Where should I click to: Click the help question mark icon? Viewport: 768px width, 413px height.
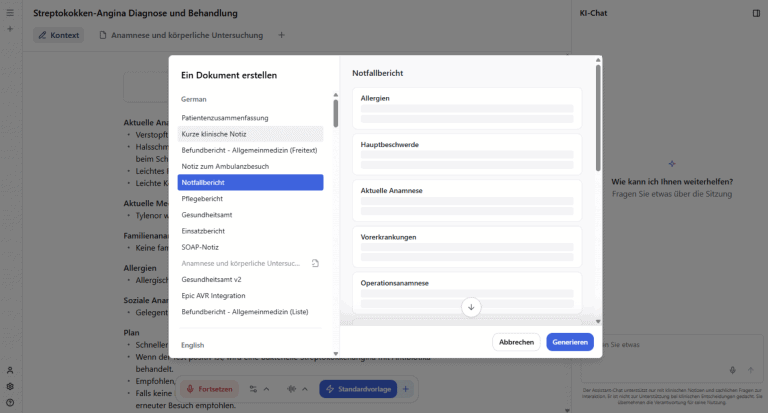[10, 402]
